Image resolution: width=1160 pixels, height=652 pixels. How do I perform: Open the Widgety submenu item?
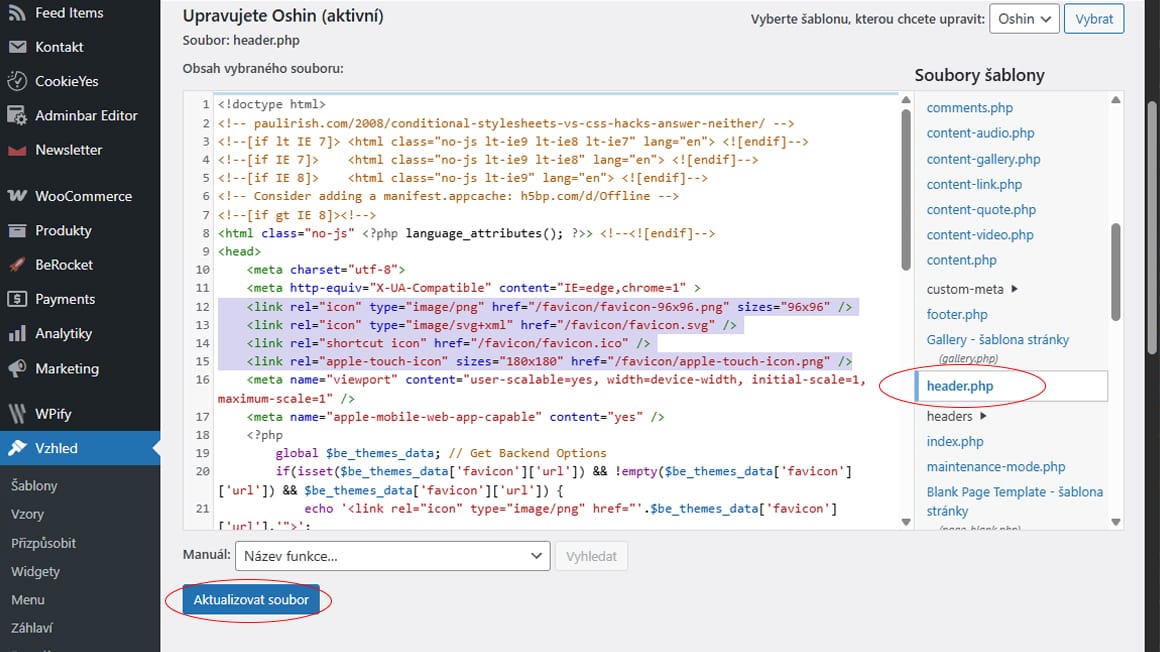tap(36, 572)
